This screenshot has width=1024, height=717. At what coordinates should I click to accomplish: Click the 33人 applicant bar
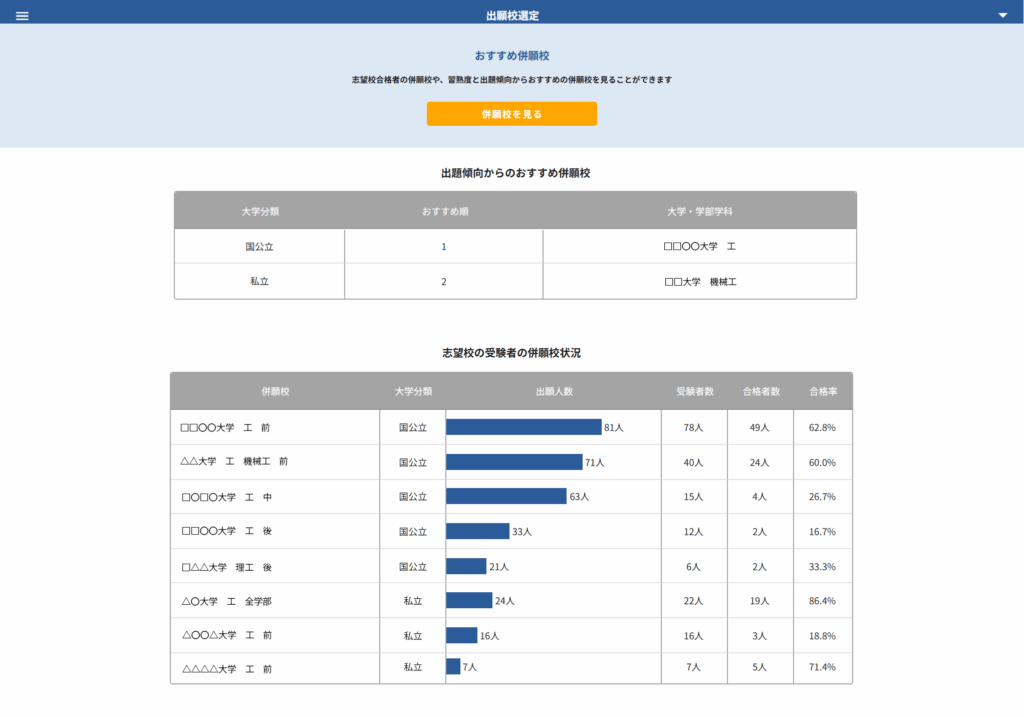click(477, 531)
